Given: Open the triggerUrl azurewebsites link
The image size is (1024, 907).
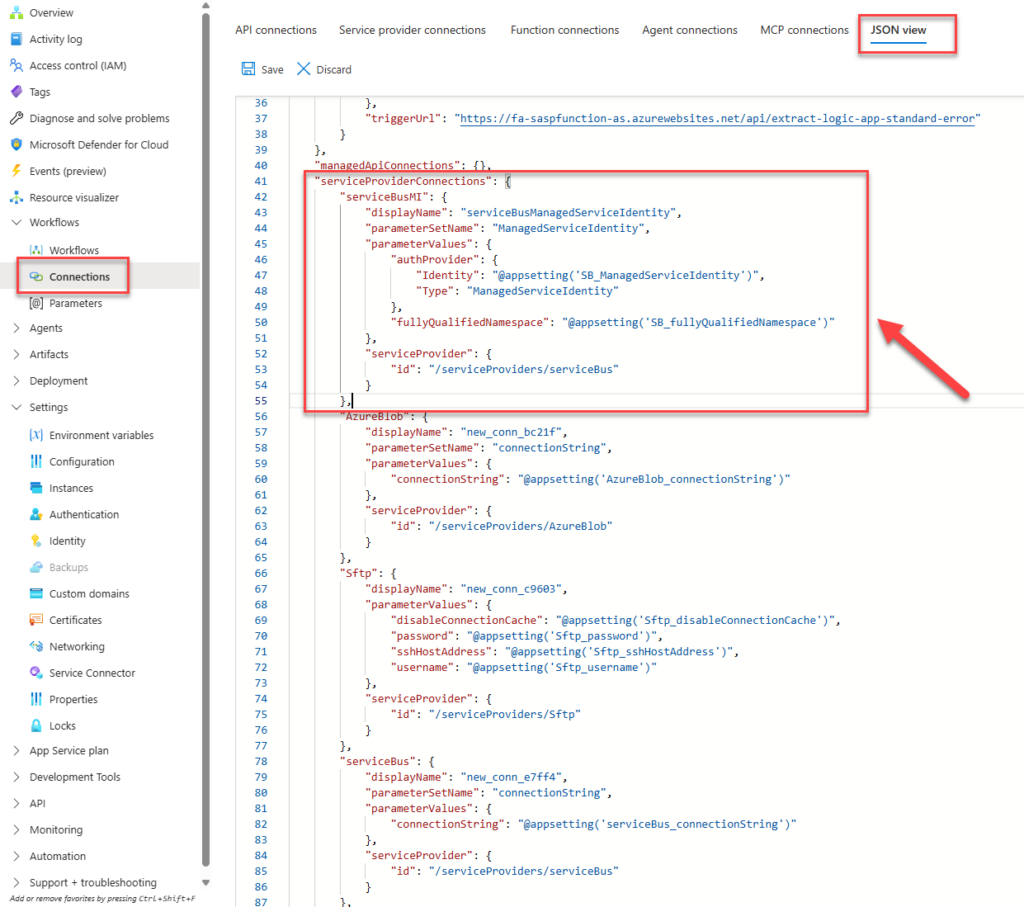Looking at the screenshot, I should coord(718,118).
